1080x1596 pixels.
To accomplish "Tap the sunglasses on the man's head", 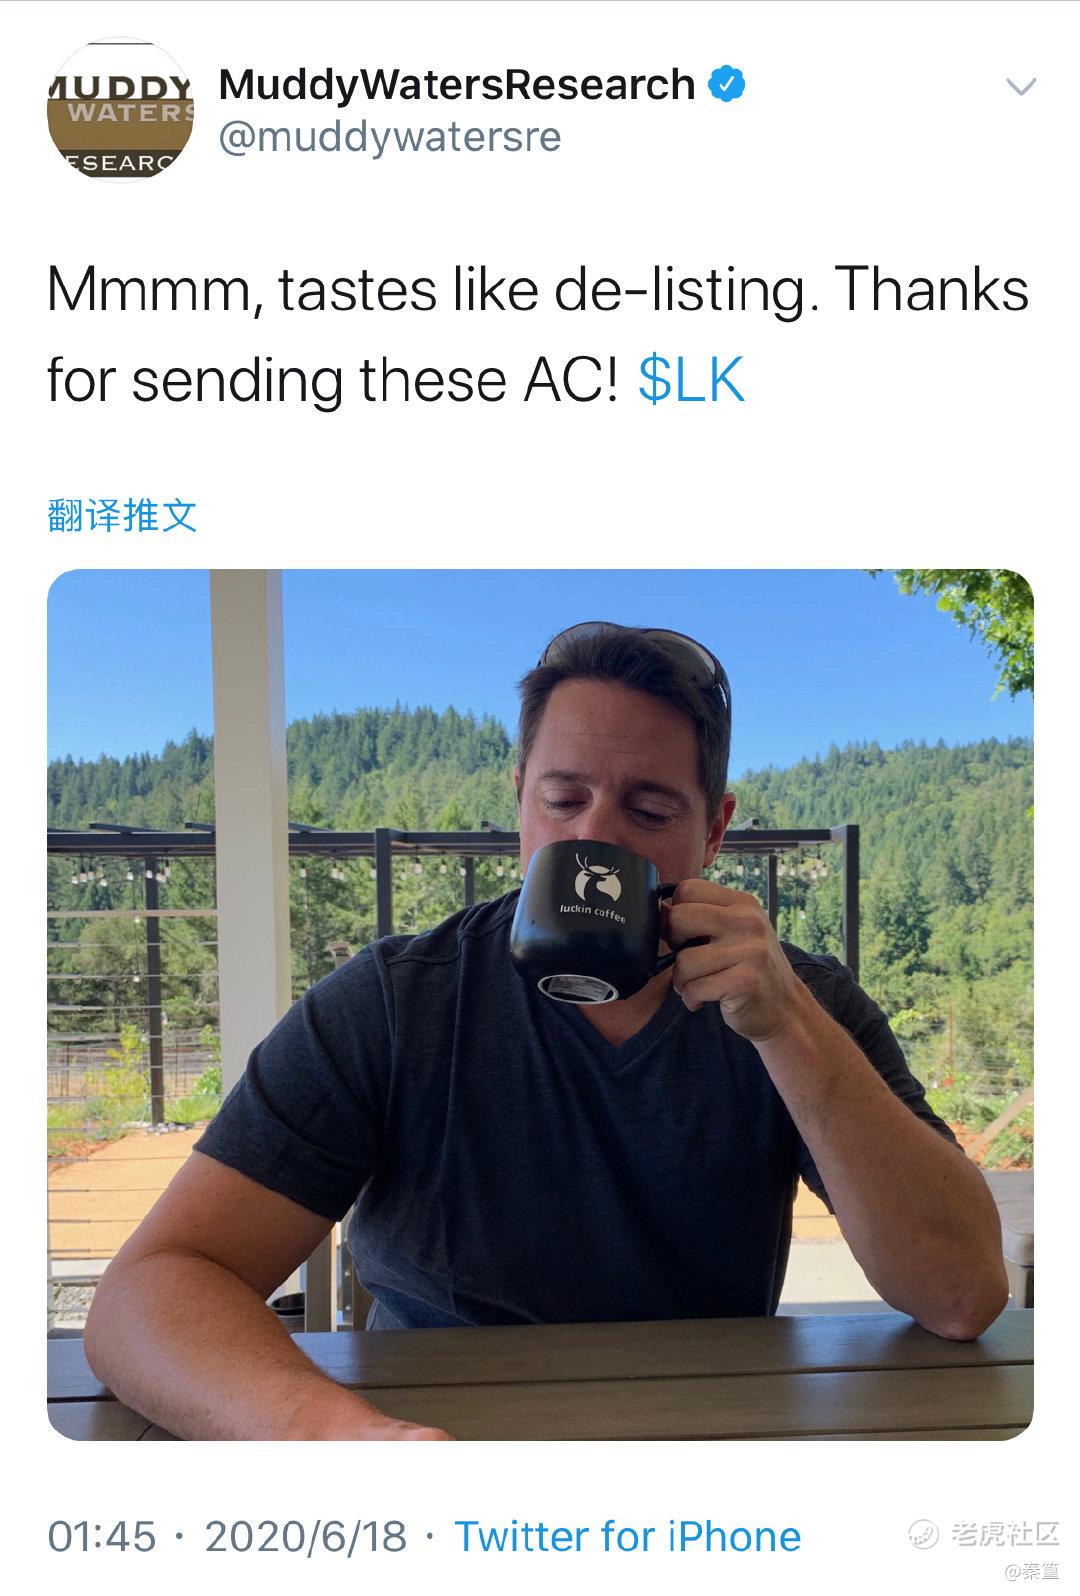I will (x=640, y=655).
